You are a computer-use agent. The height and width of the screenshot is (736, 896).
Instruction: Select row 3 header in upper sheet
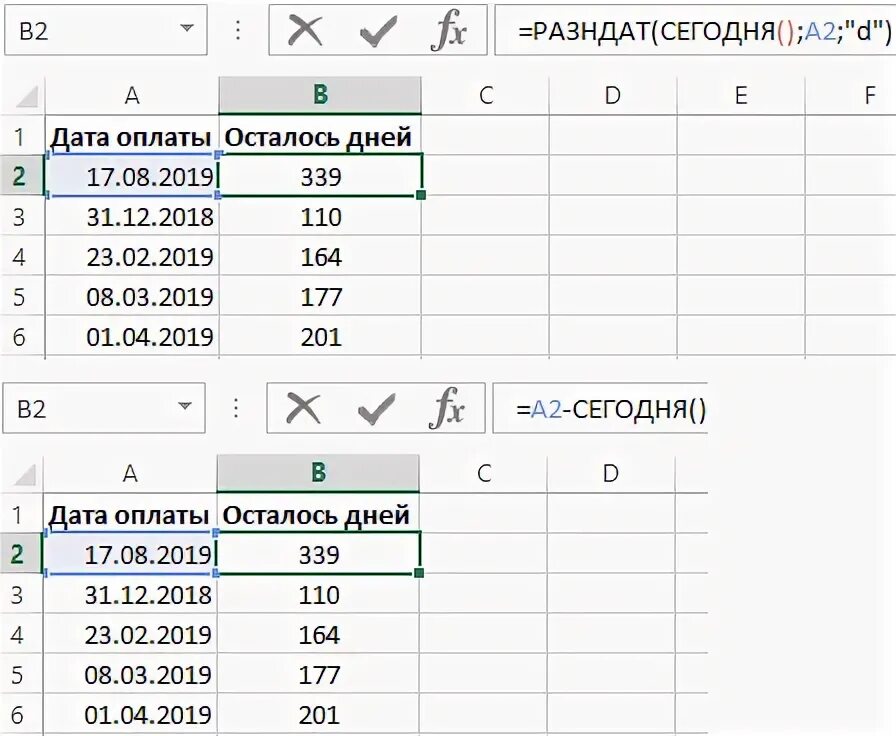[22, 216]
